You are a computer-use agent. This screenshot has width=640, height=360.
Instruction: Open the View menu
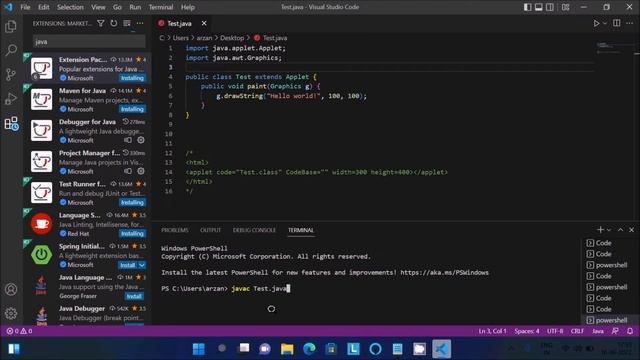pos(98,7)
